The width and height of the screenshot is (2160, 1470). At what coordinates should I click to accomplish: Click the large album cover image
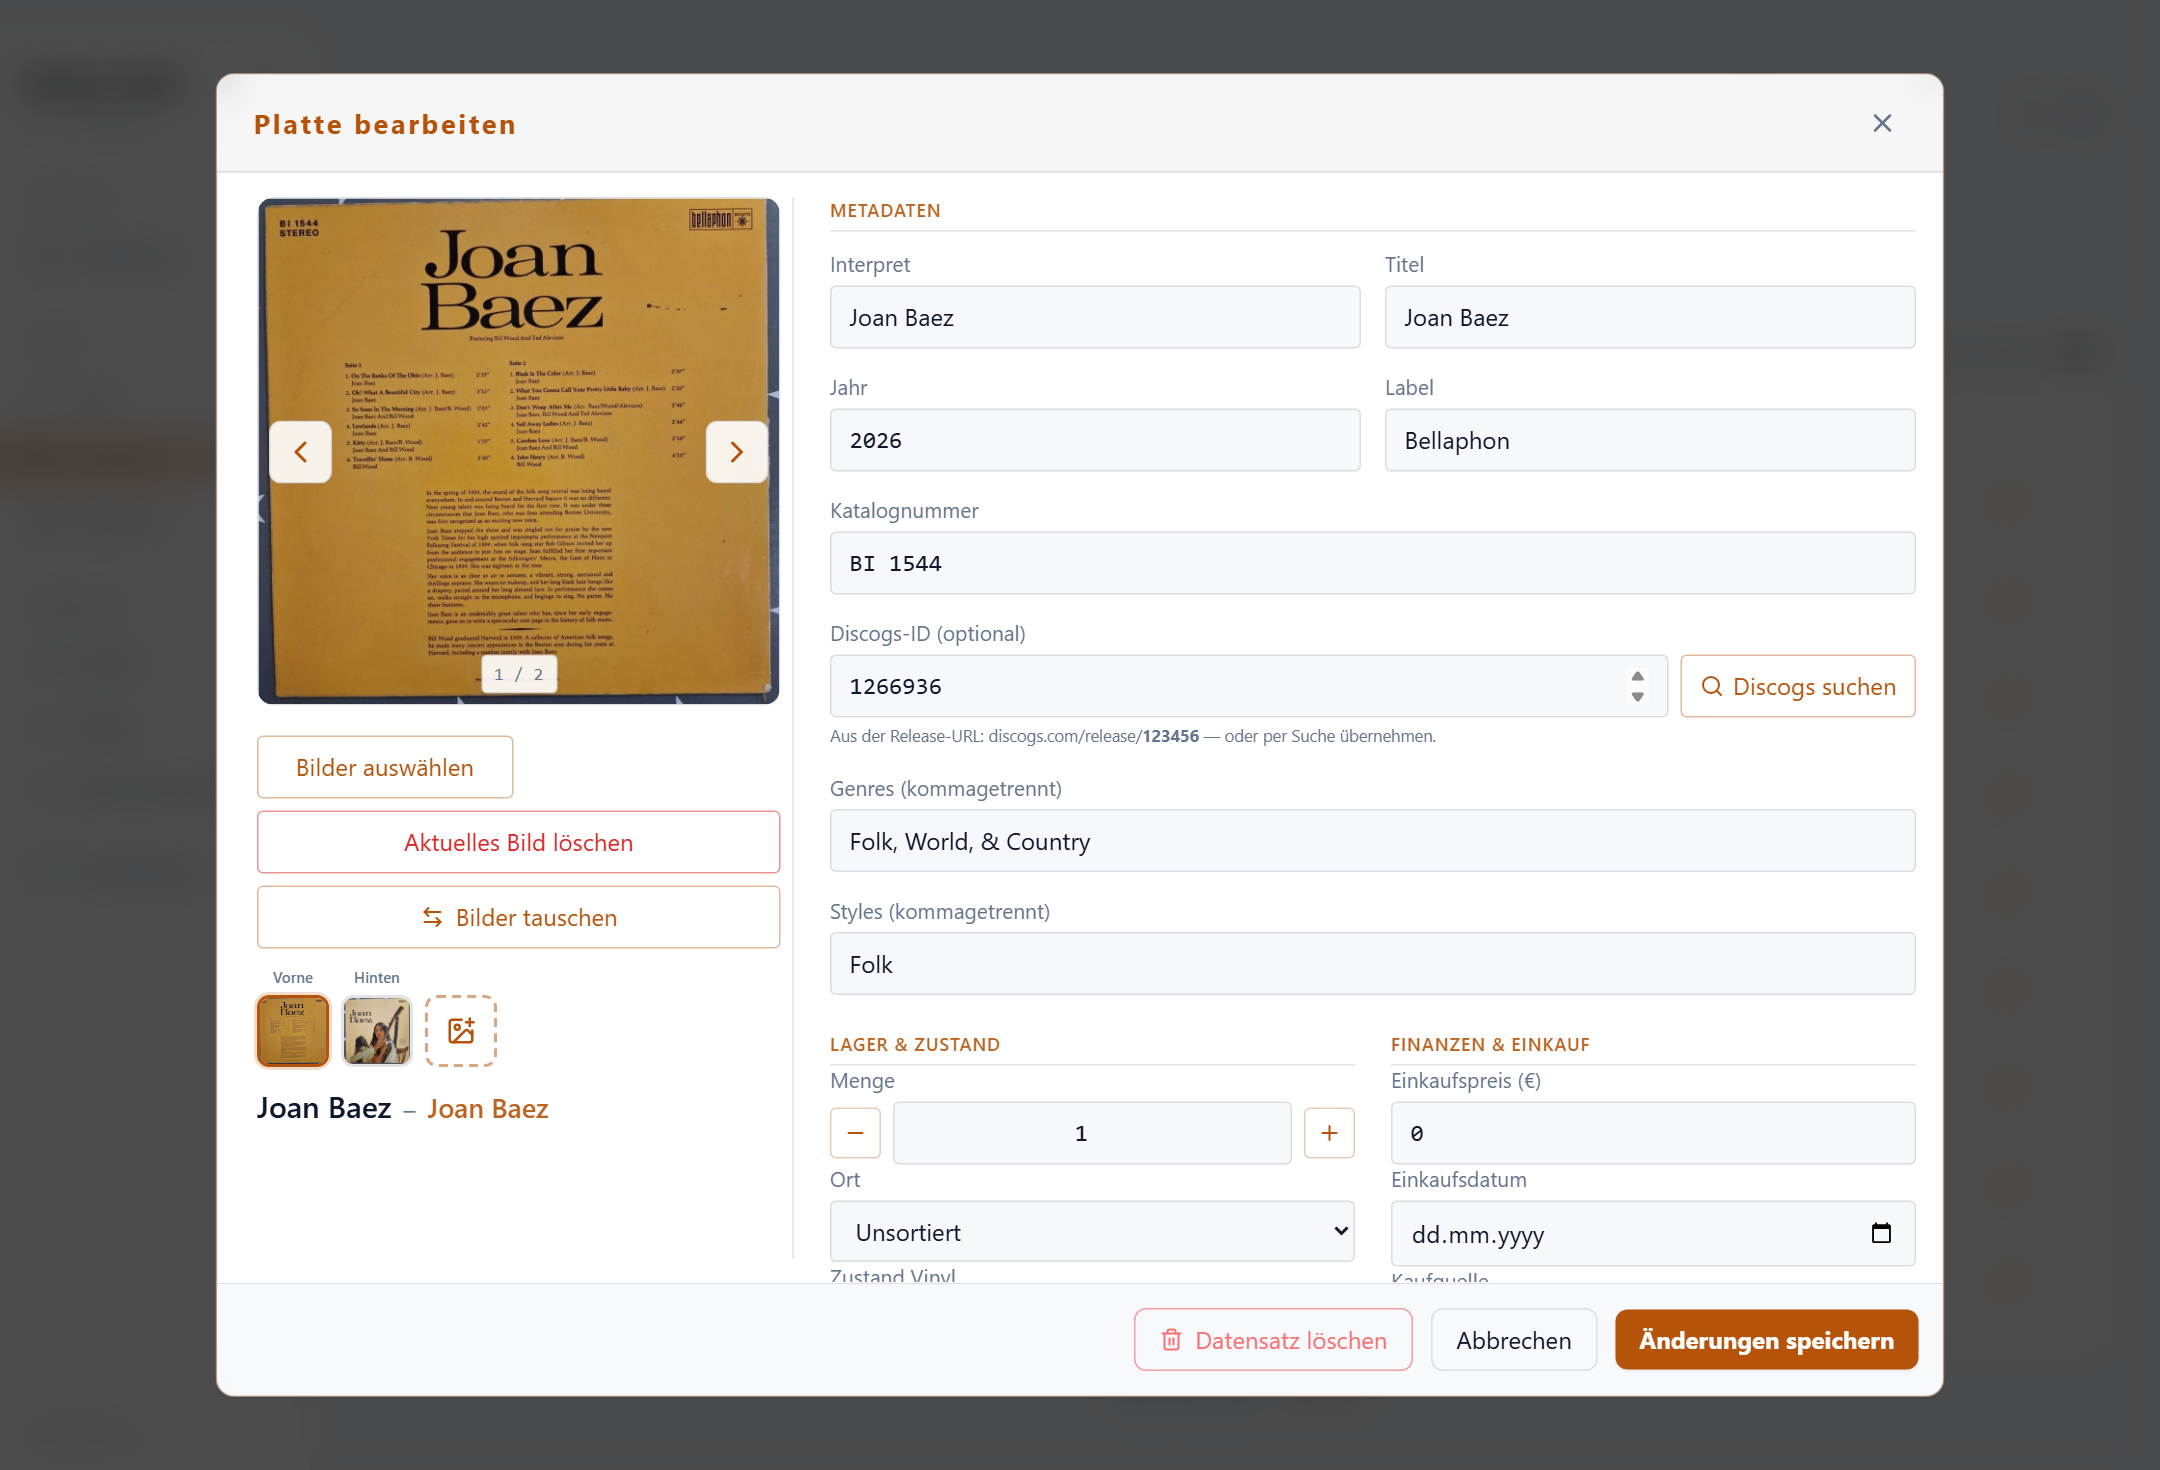pos(519,451)
